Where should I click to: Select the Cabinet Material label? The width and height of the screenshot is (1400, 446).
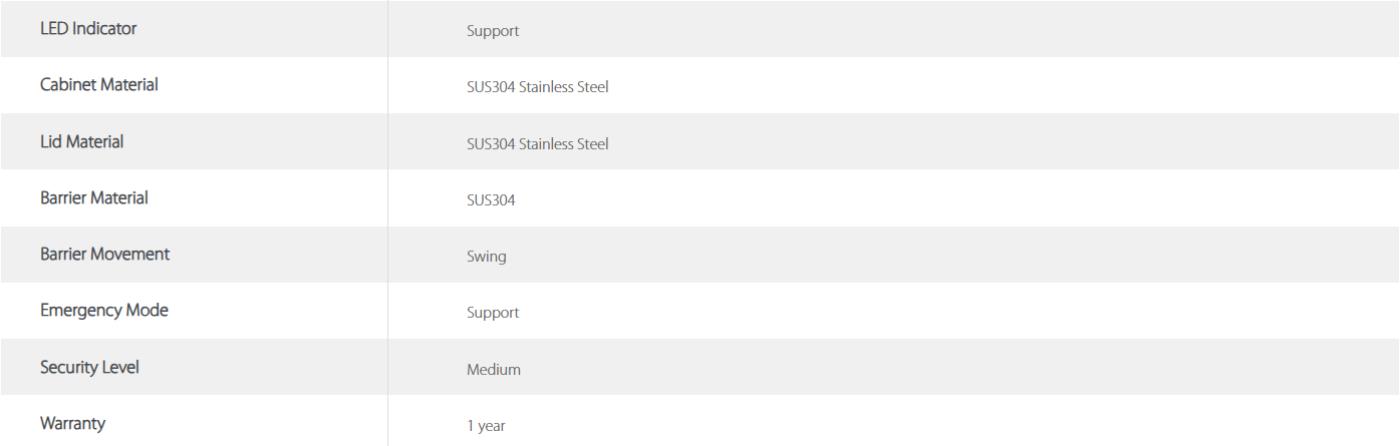[99, 85]
